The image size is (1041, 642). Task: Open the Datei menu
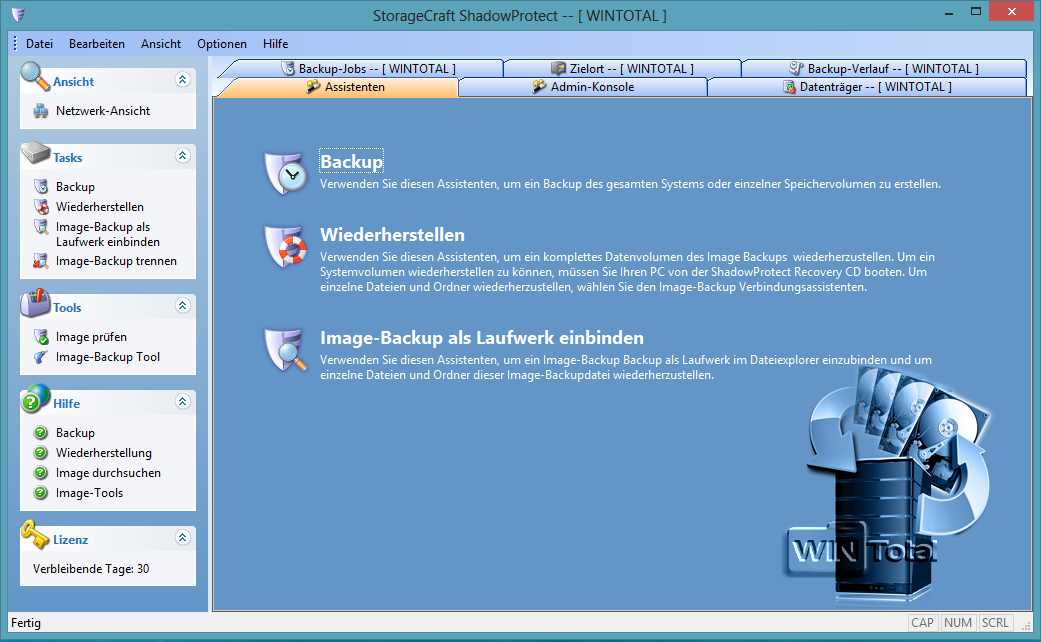pyautogui.click(x=39, y=44)
